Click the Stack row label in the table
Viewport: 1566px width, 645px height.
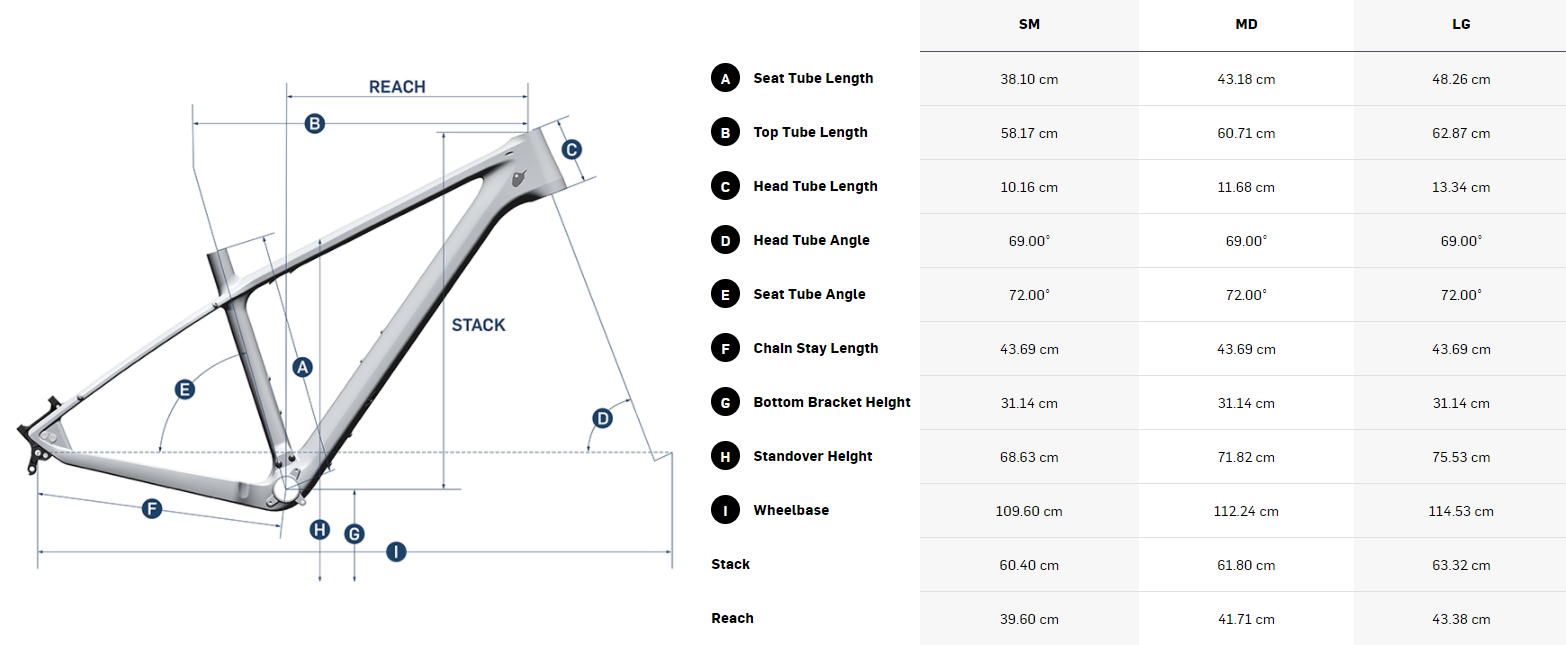point(731,564)
